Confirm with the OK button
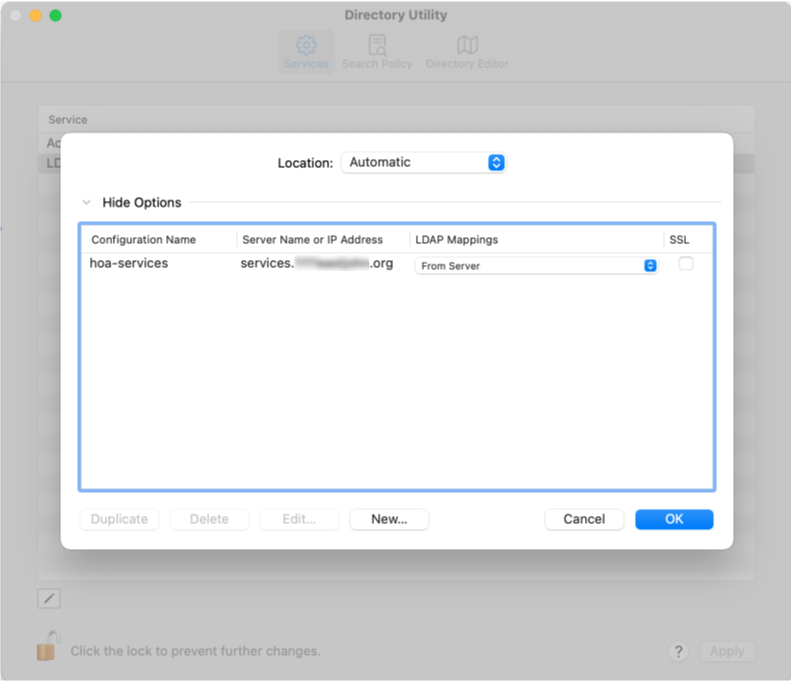Image resolution: width=791 pixels, height=681 pixels. pyautogui.click(x=674, y=519)
